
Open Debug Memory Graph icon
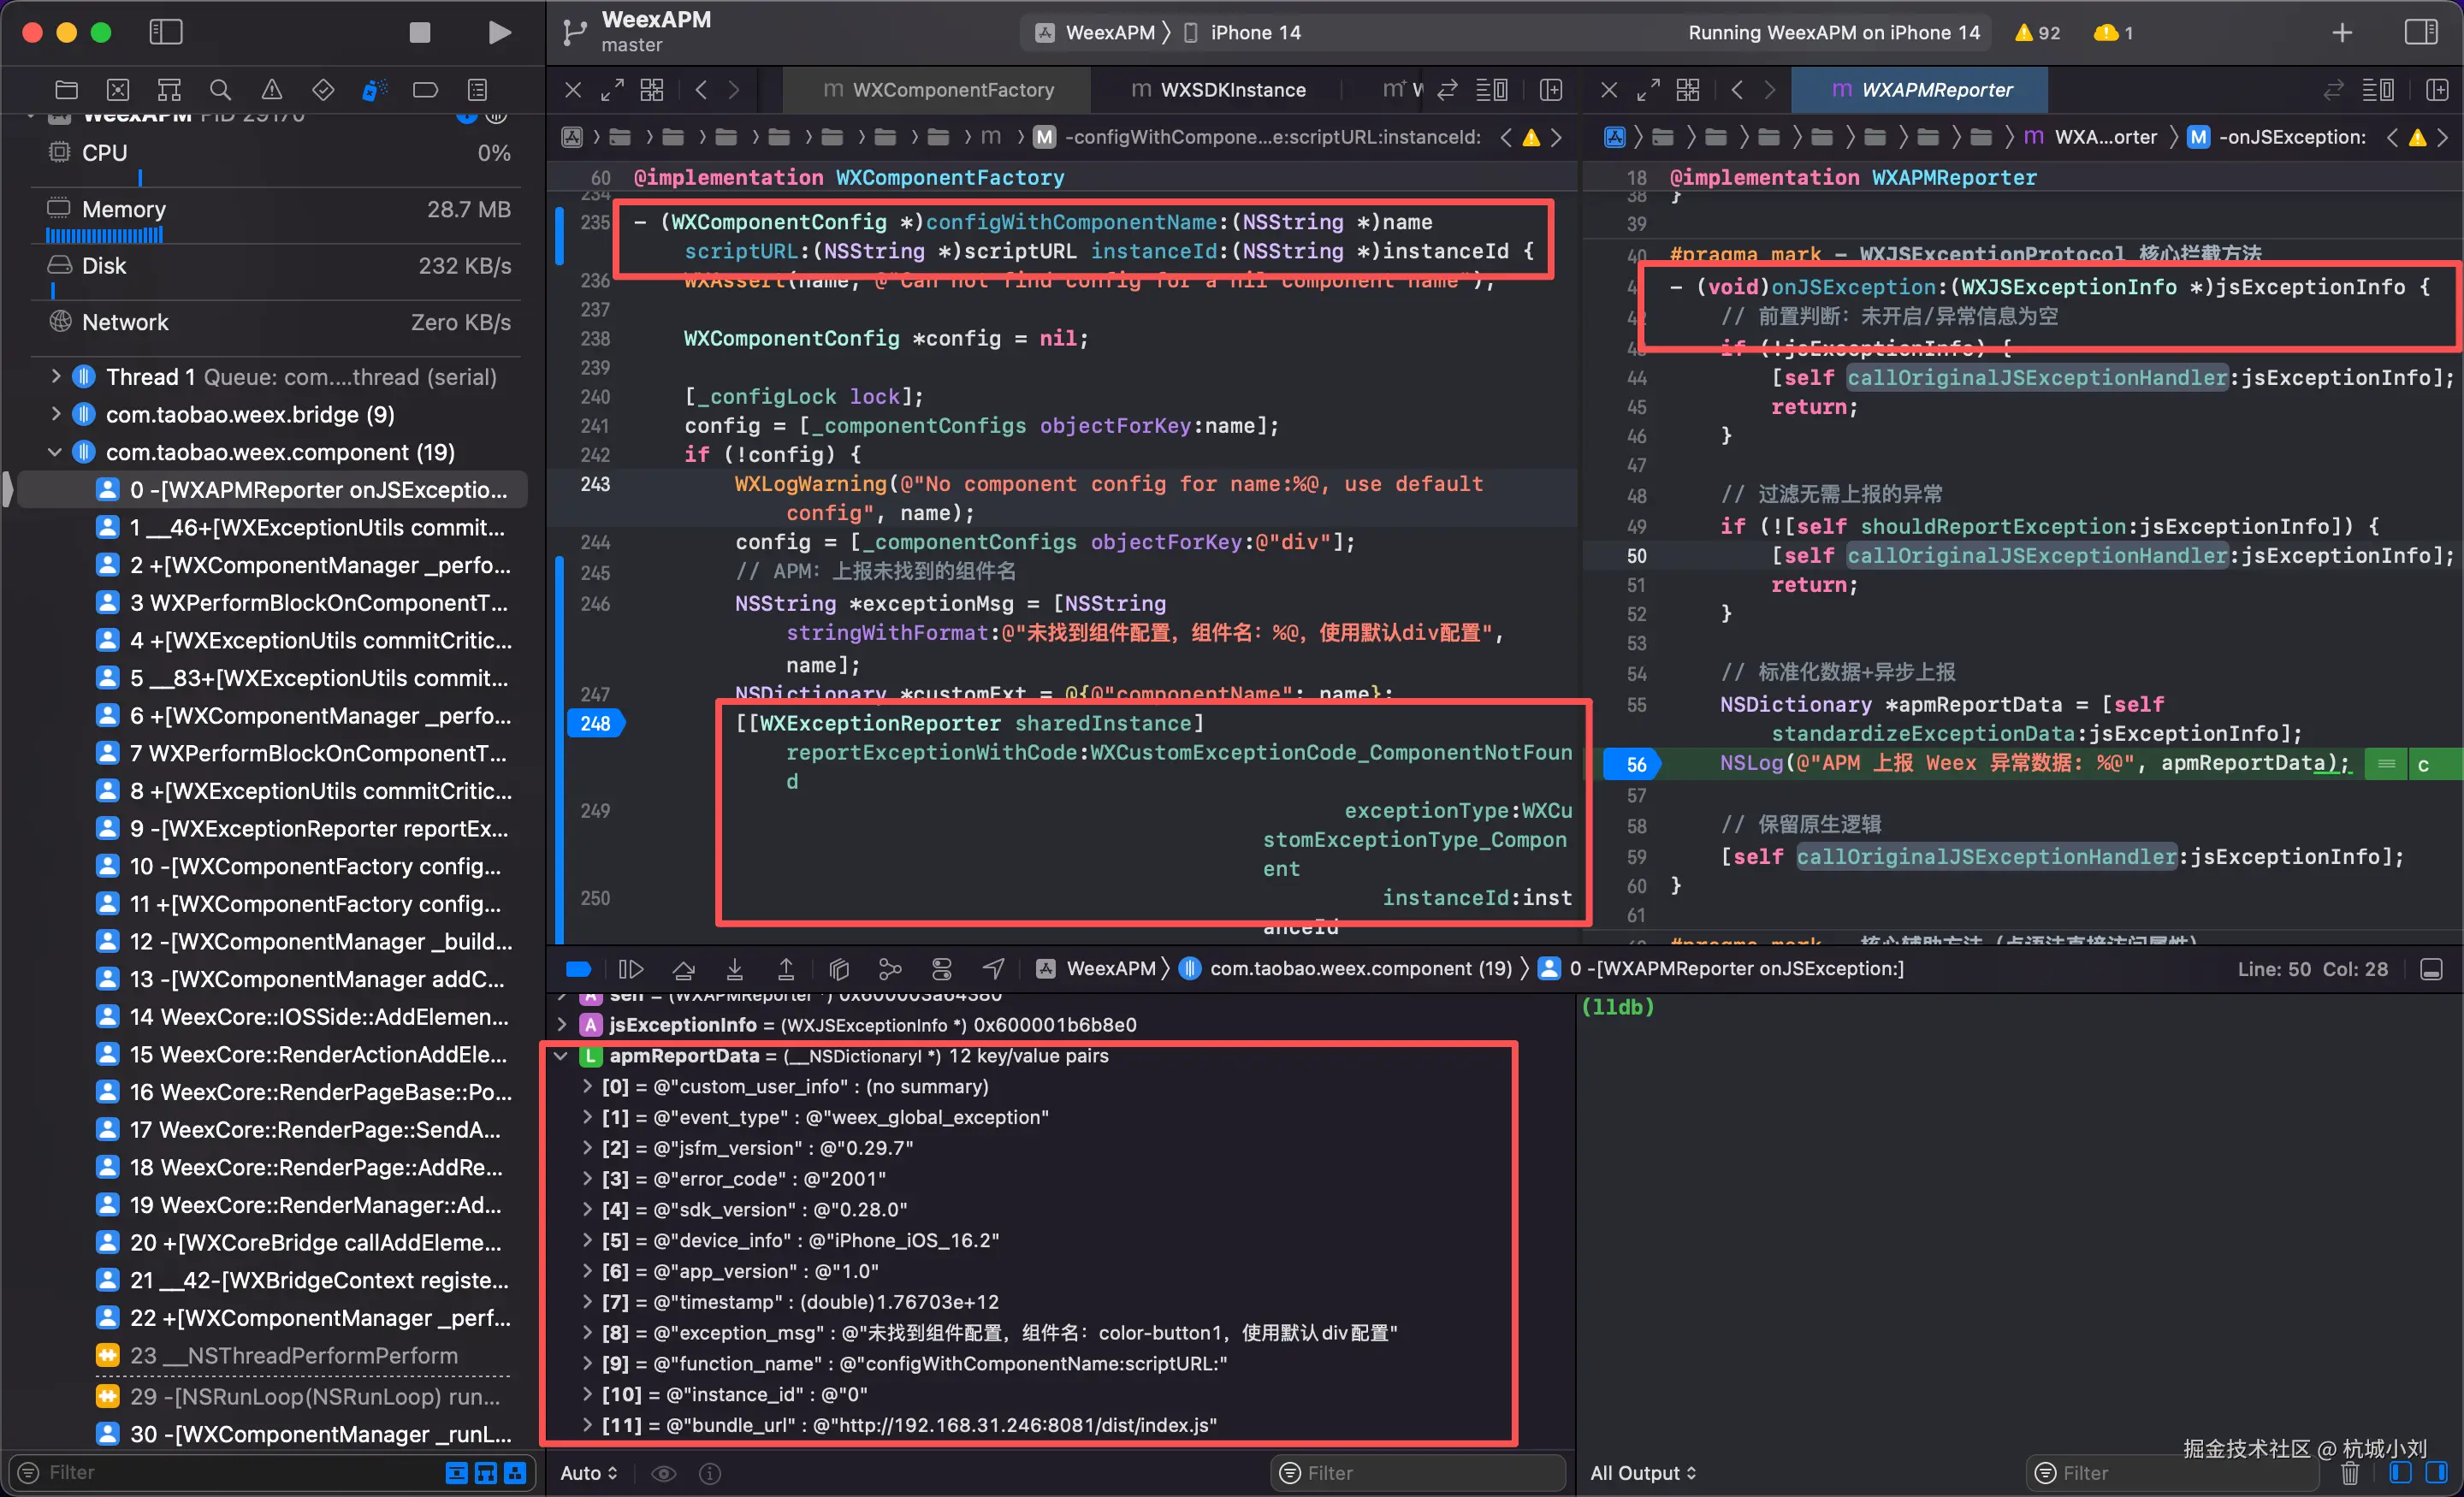click(890, 969)
